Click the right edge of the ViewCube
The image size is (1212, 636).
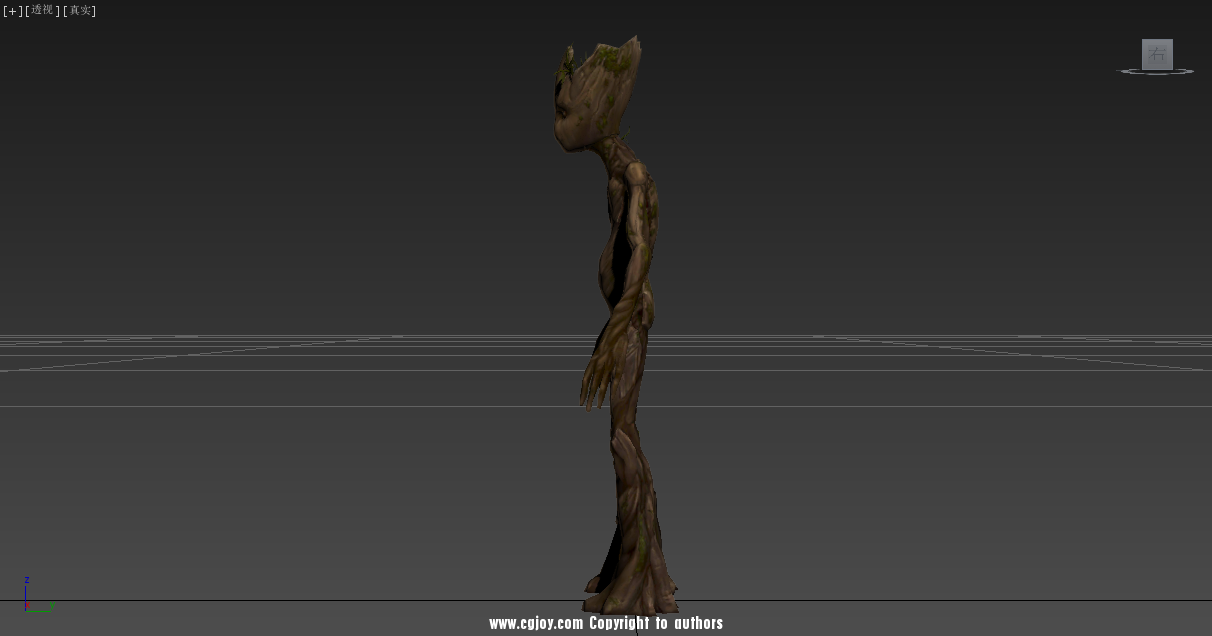click(1171, 54)
